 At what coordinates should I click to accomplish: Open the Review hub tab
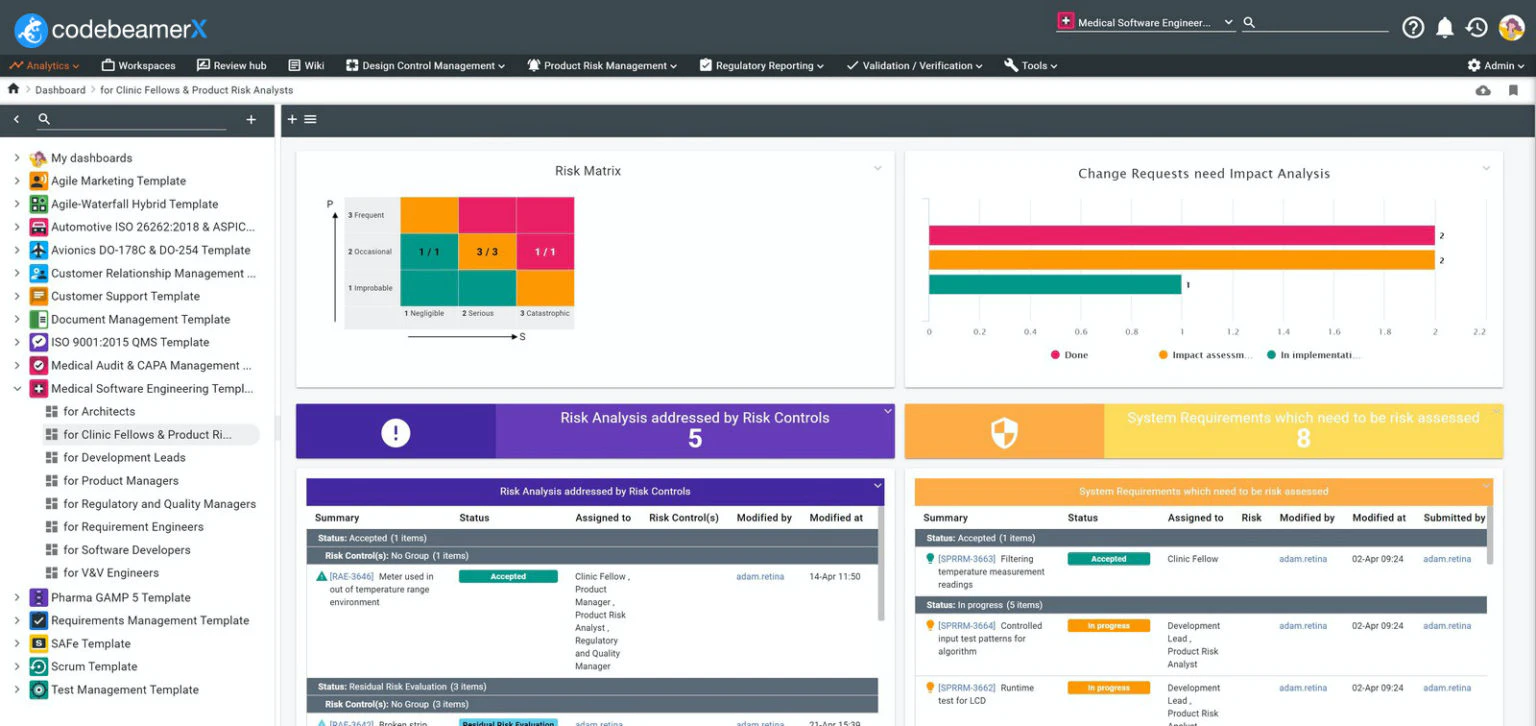pyautogui.click(x=231, y=66)
